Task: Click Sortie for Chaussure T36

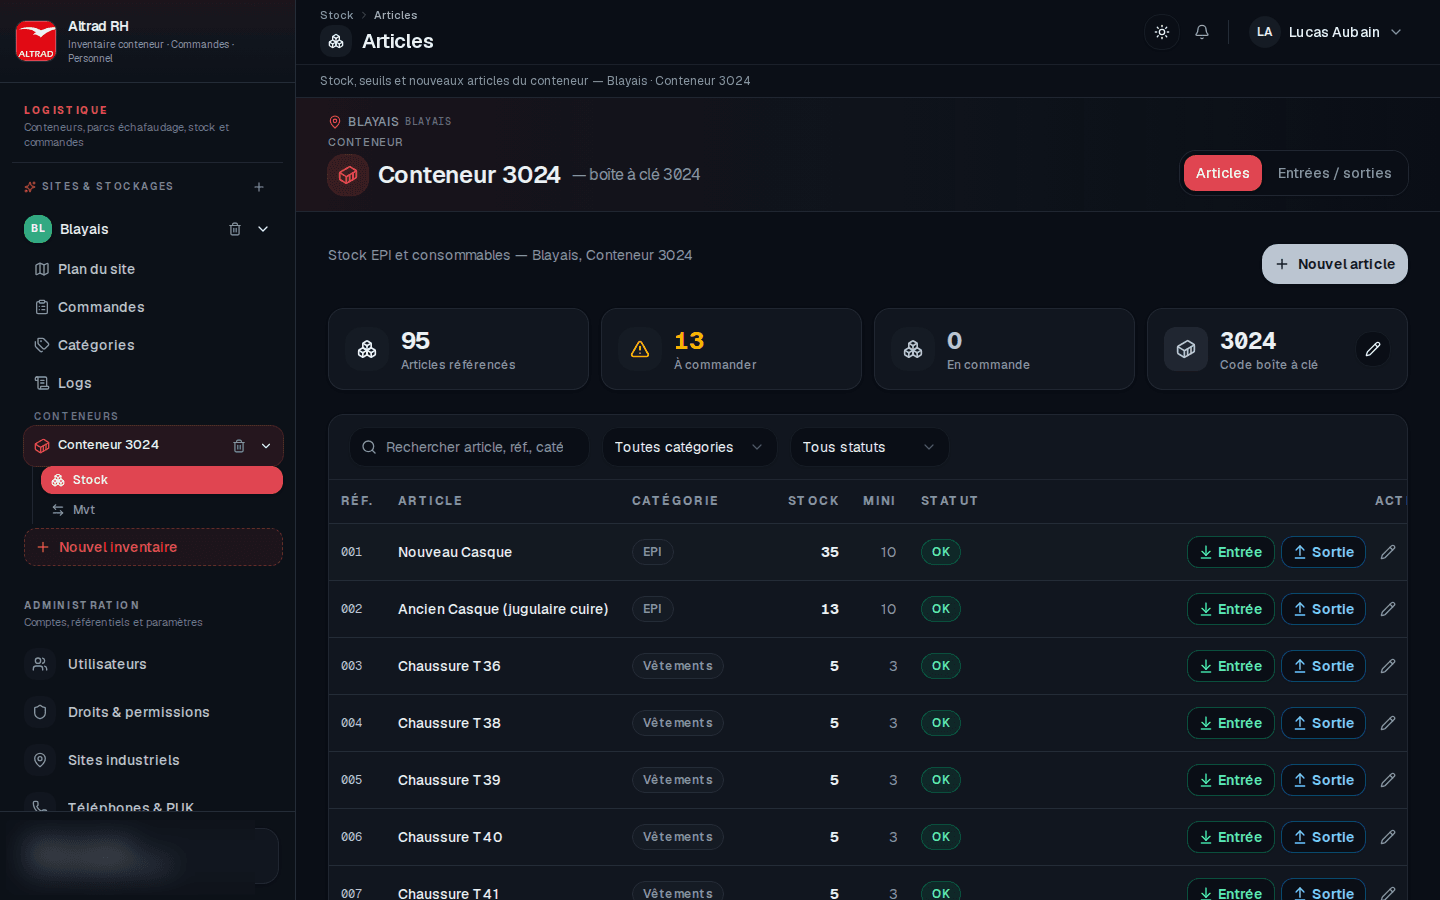Action: (x=1323, y=666)
